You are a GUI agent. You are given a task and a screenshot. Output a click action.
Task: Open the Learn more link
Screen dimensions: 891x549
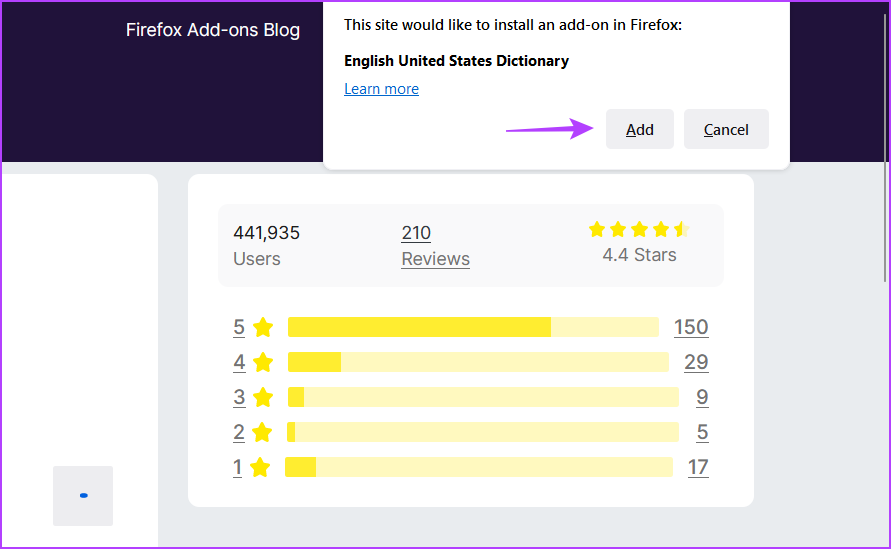(381, 89)
